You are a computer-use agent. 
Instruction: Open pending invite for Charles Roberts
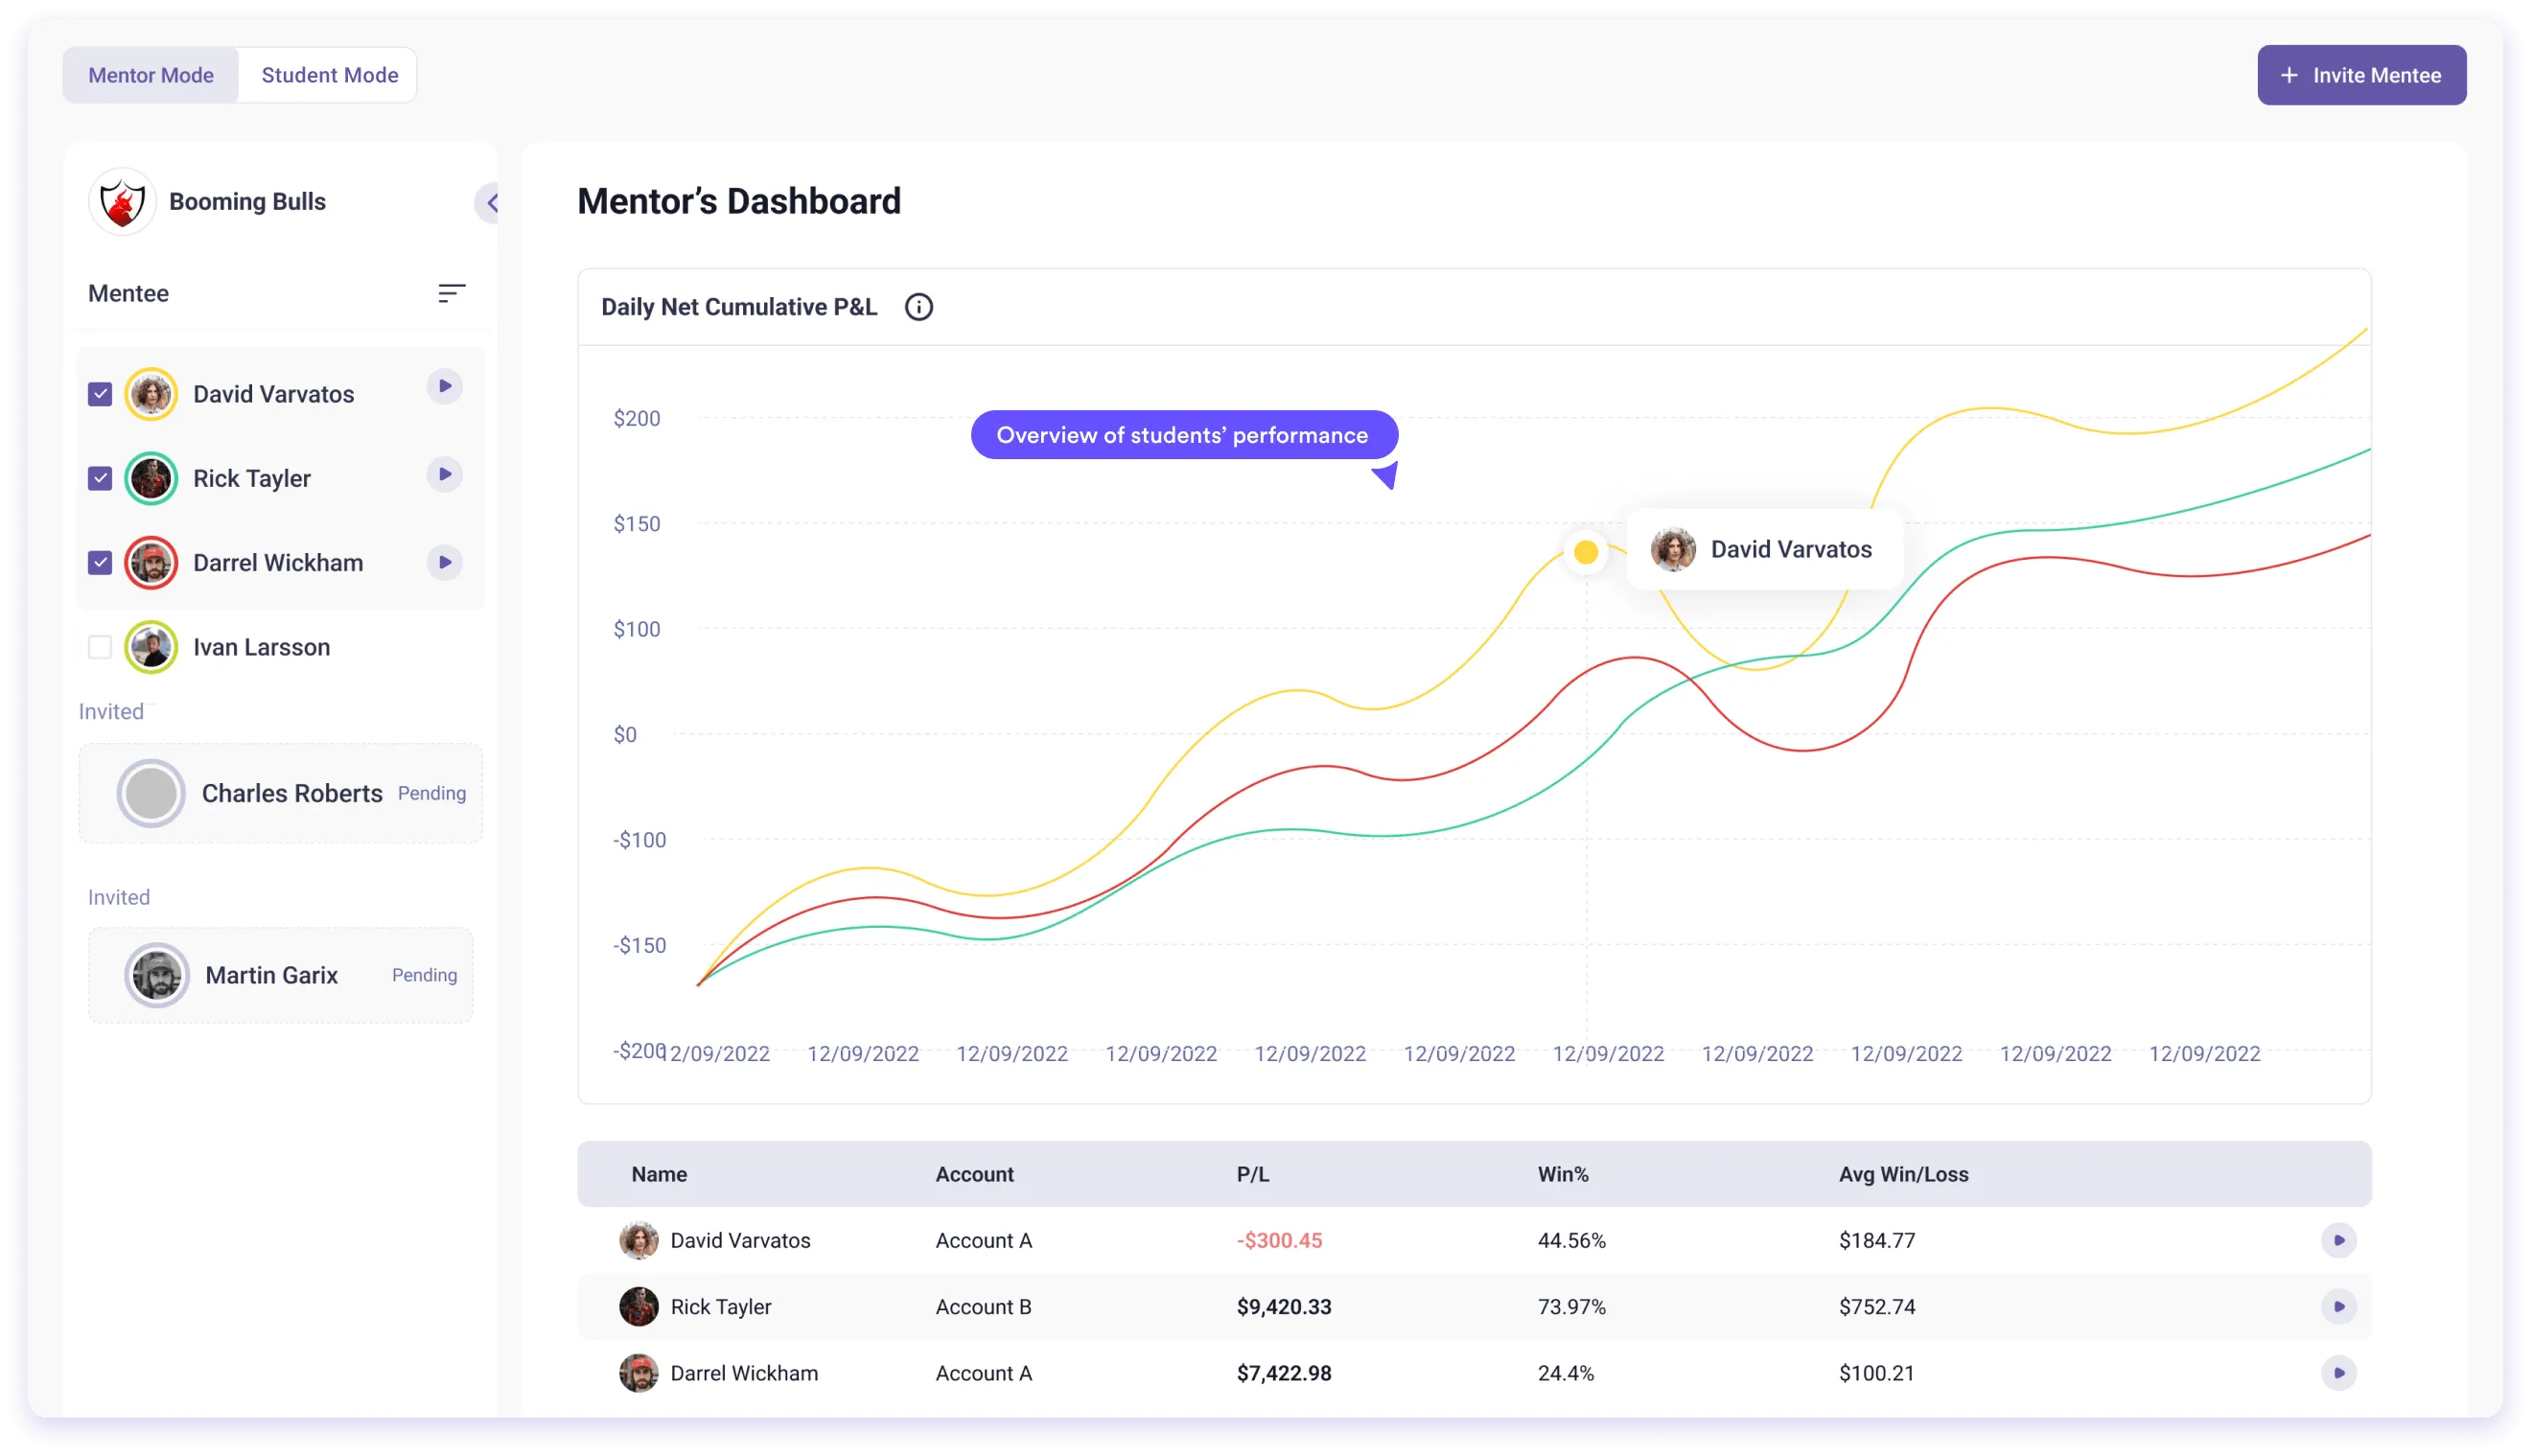click(281, 793)
